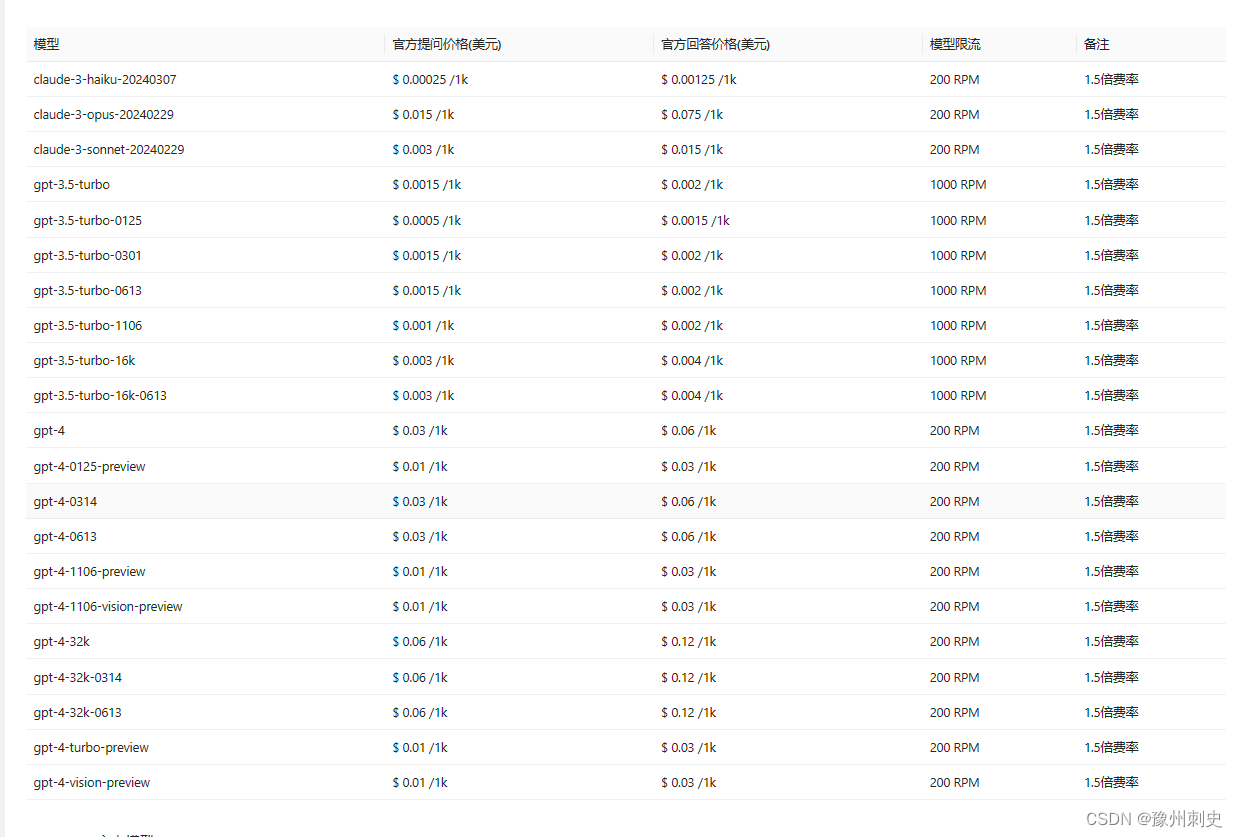Click gpt-4-turbo-preview question price $ 0.01 /1k
This screenshot has width=1238, height=837.
tap(420, 747)
